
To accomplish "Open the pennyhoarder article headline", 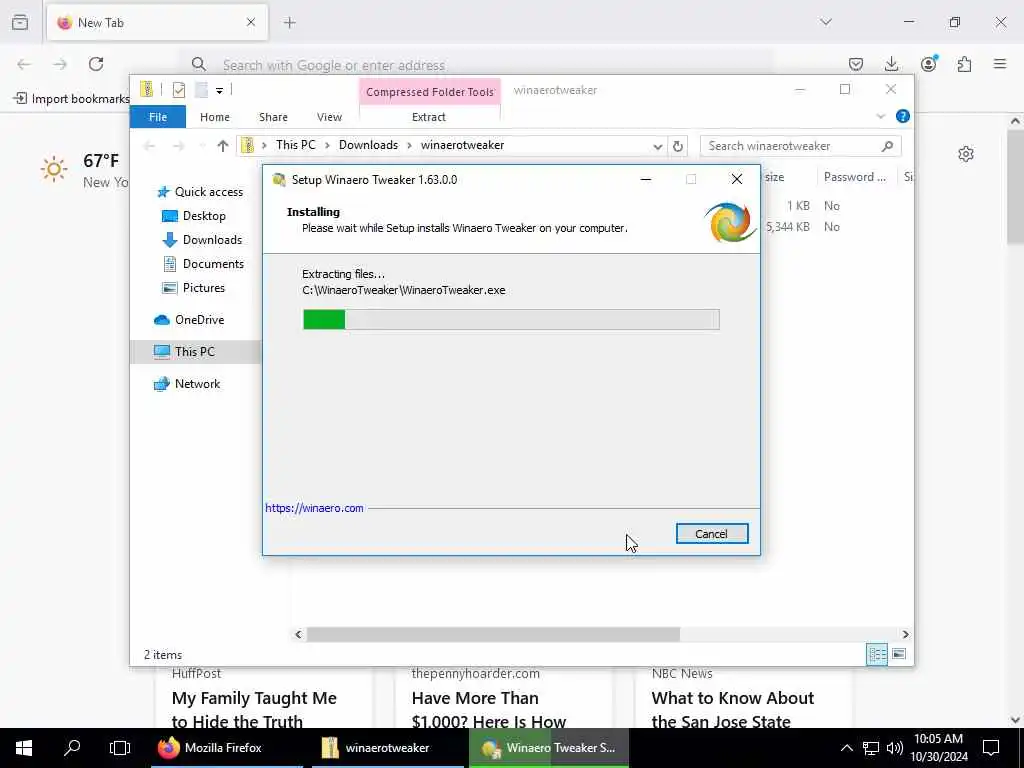I will [x=488, y=710].
